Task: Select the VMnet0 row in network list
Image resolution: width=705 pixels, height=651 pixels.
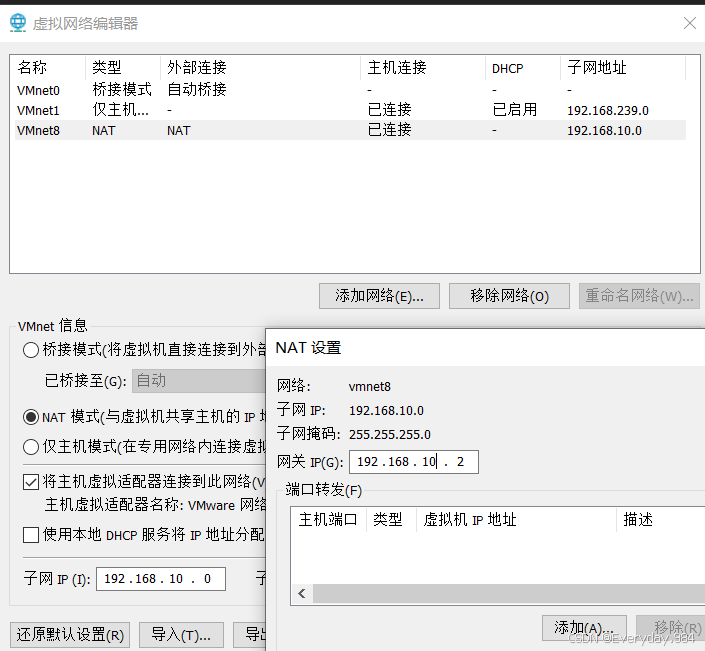Action: click(x=350, y=90)
